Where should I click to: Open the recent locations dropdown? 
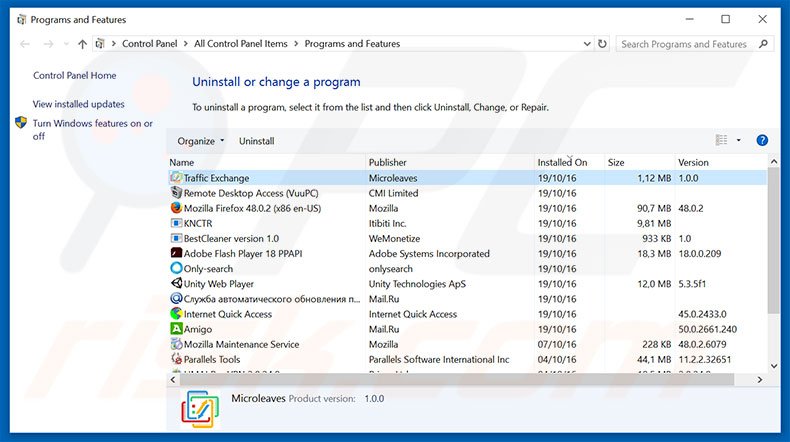pos(66,44)
